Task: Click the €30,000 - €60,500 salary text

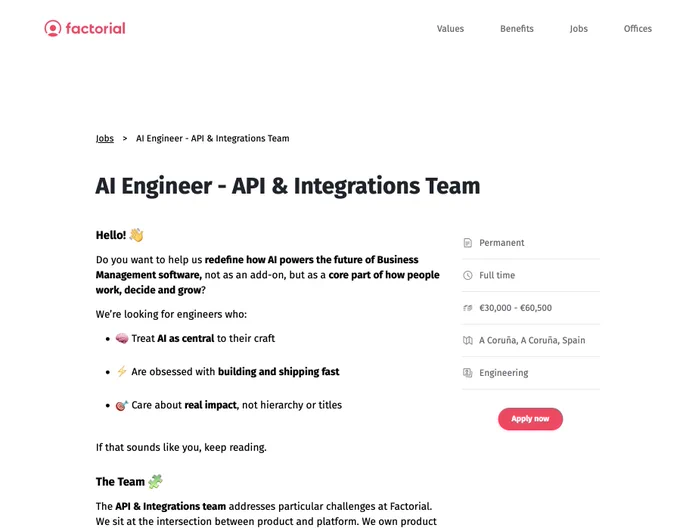Action: coord(515,308)
